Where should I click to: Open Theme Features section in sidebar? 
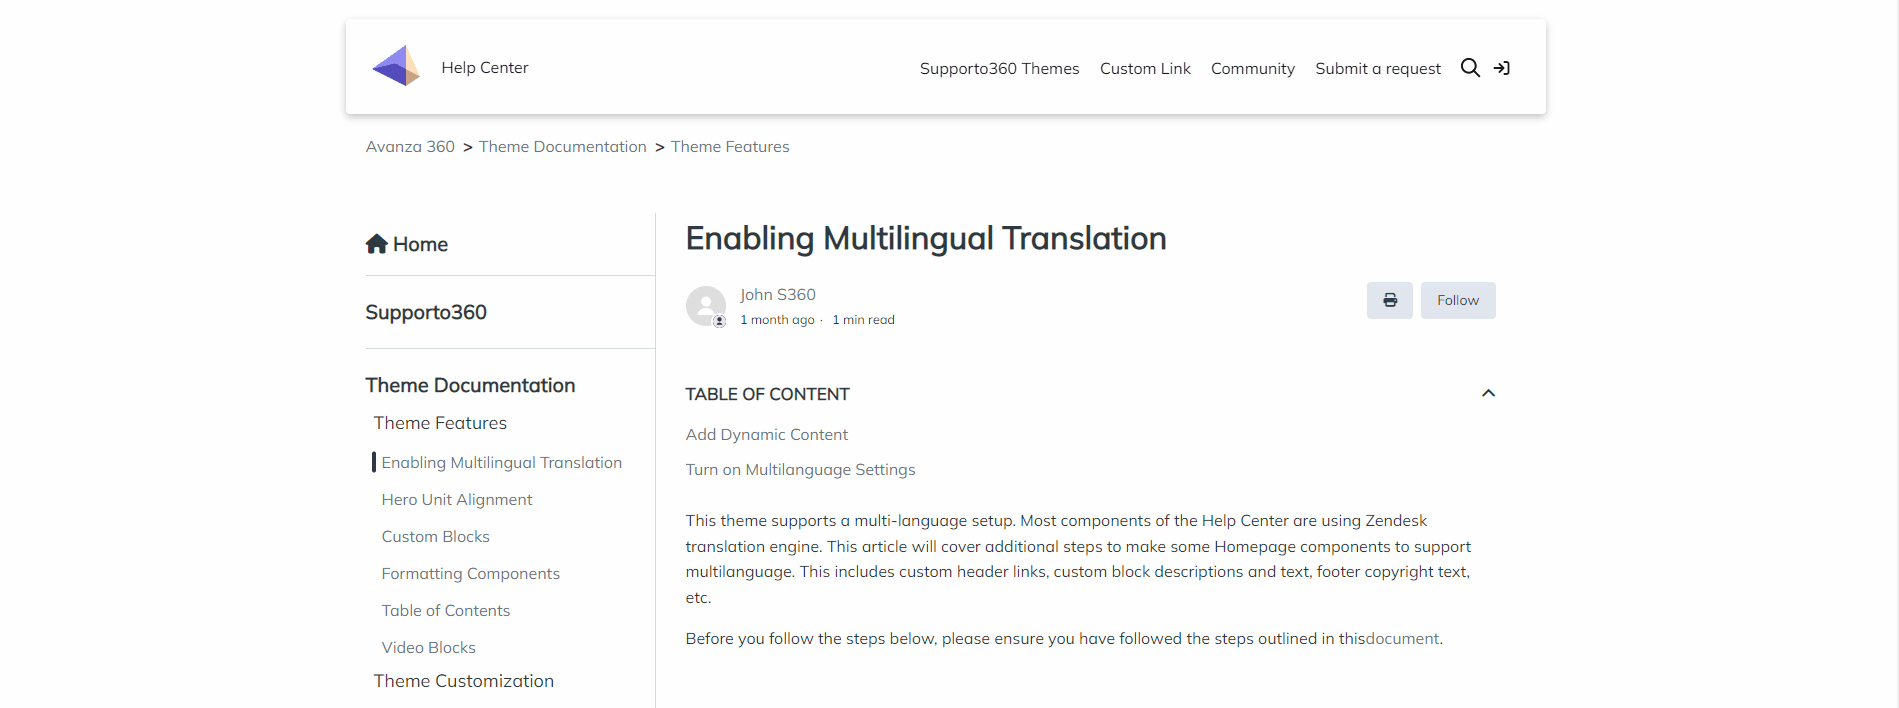(x=440, y=423)
